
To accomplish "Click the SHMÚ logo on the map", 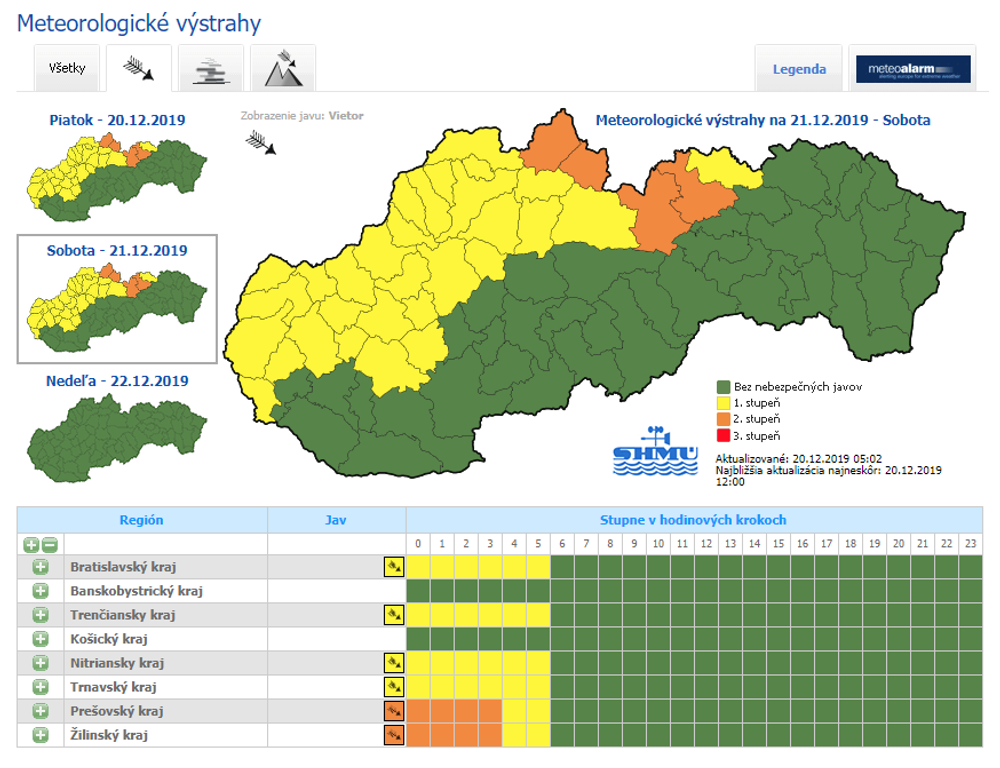I will (x=655, y=453).
